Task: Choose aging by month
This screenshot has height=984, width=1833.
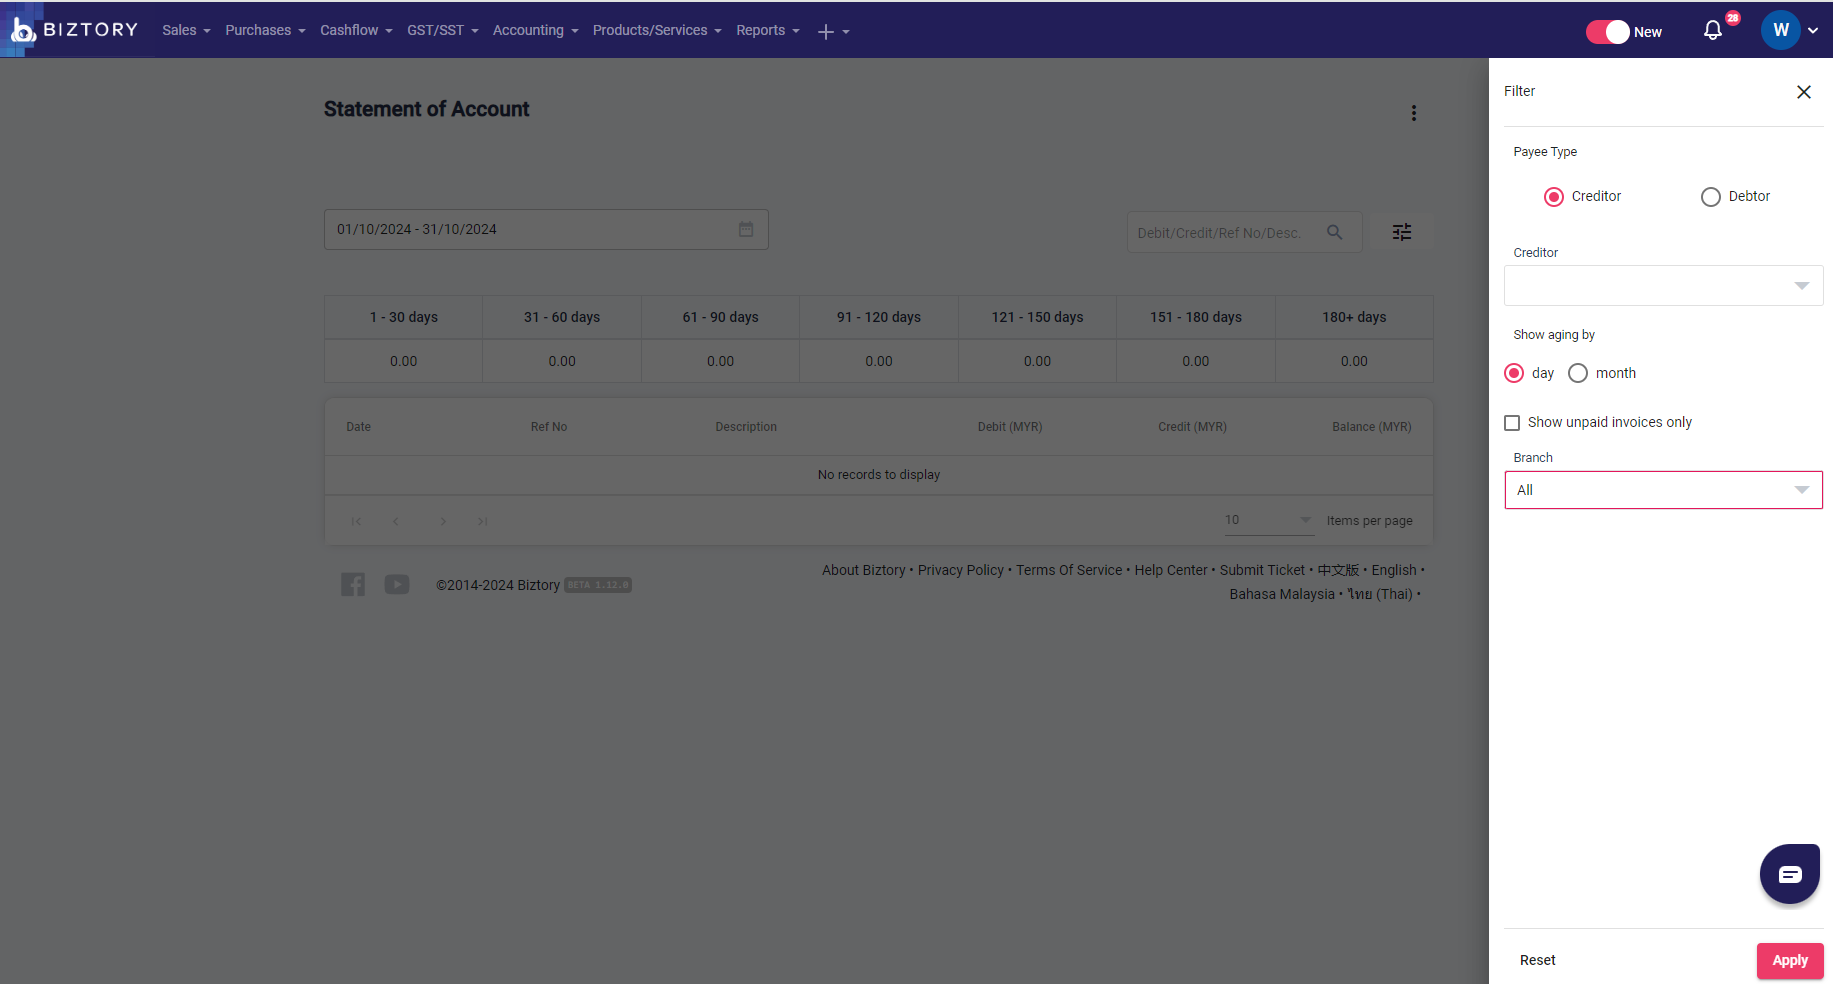Action: click(x=1578, y=373)
